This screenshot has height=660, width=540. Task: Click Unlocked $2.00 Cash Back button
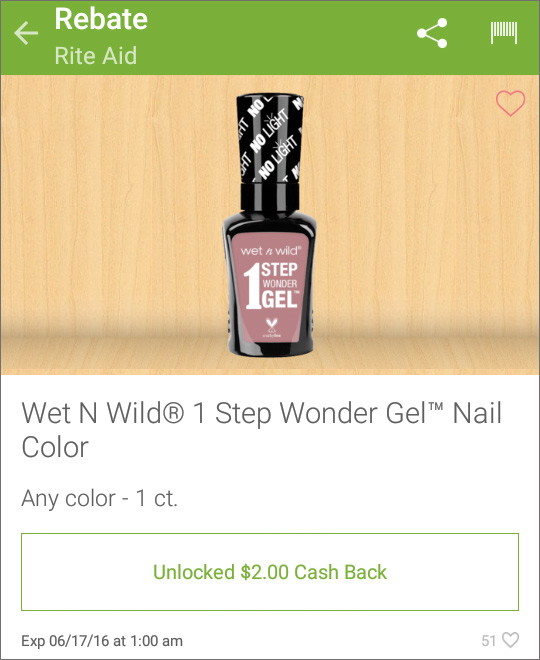[270, 572]
